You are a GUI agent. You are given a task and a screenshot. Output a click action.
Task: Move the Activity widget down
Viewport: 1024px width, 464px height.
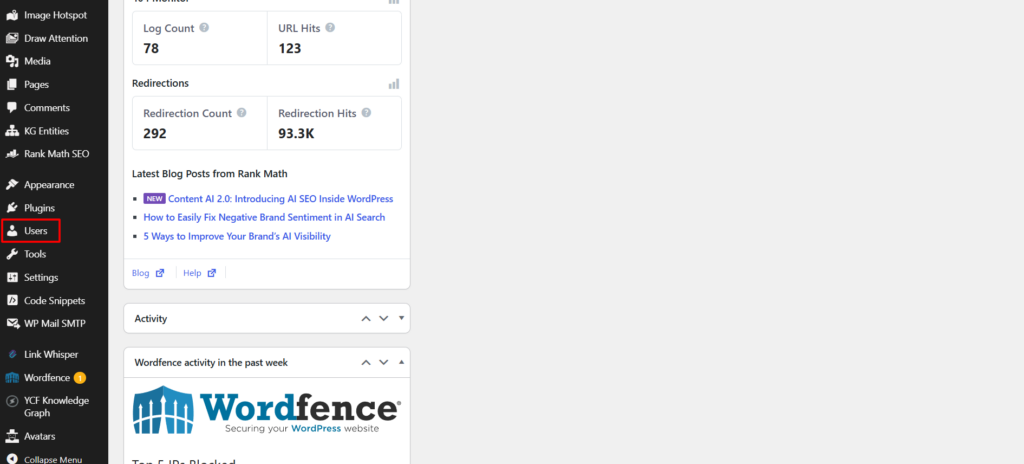point(384,319)
